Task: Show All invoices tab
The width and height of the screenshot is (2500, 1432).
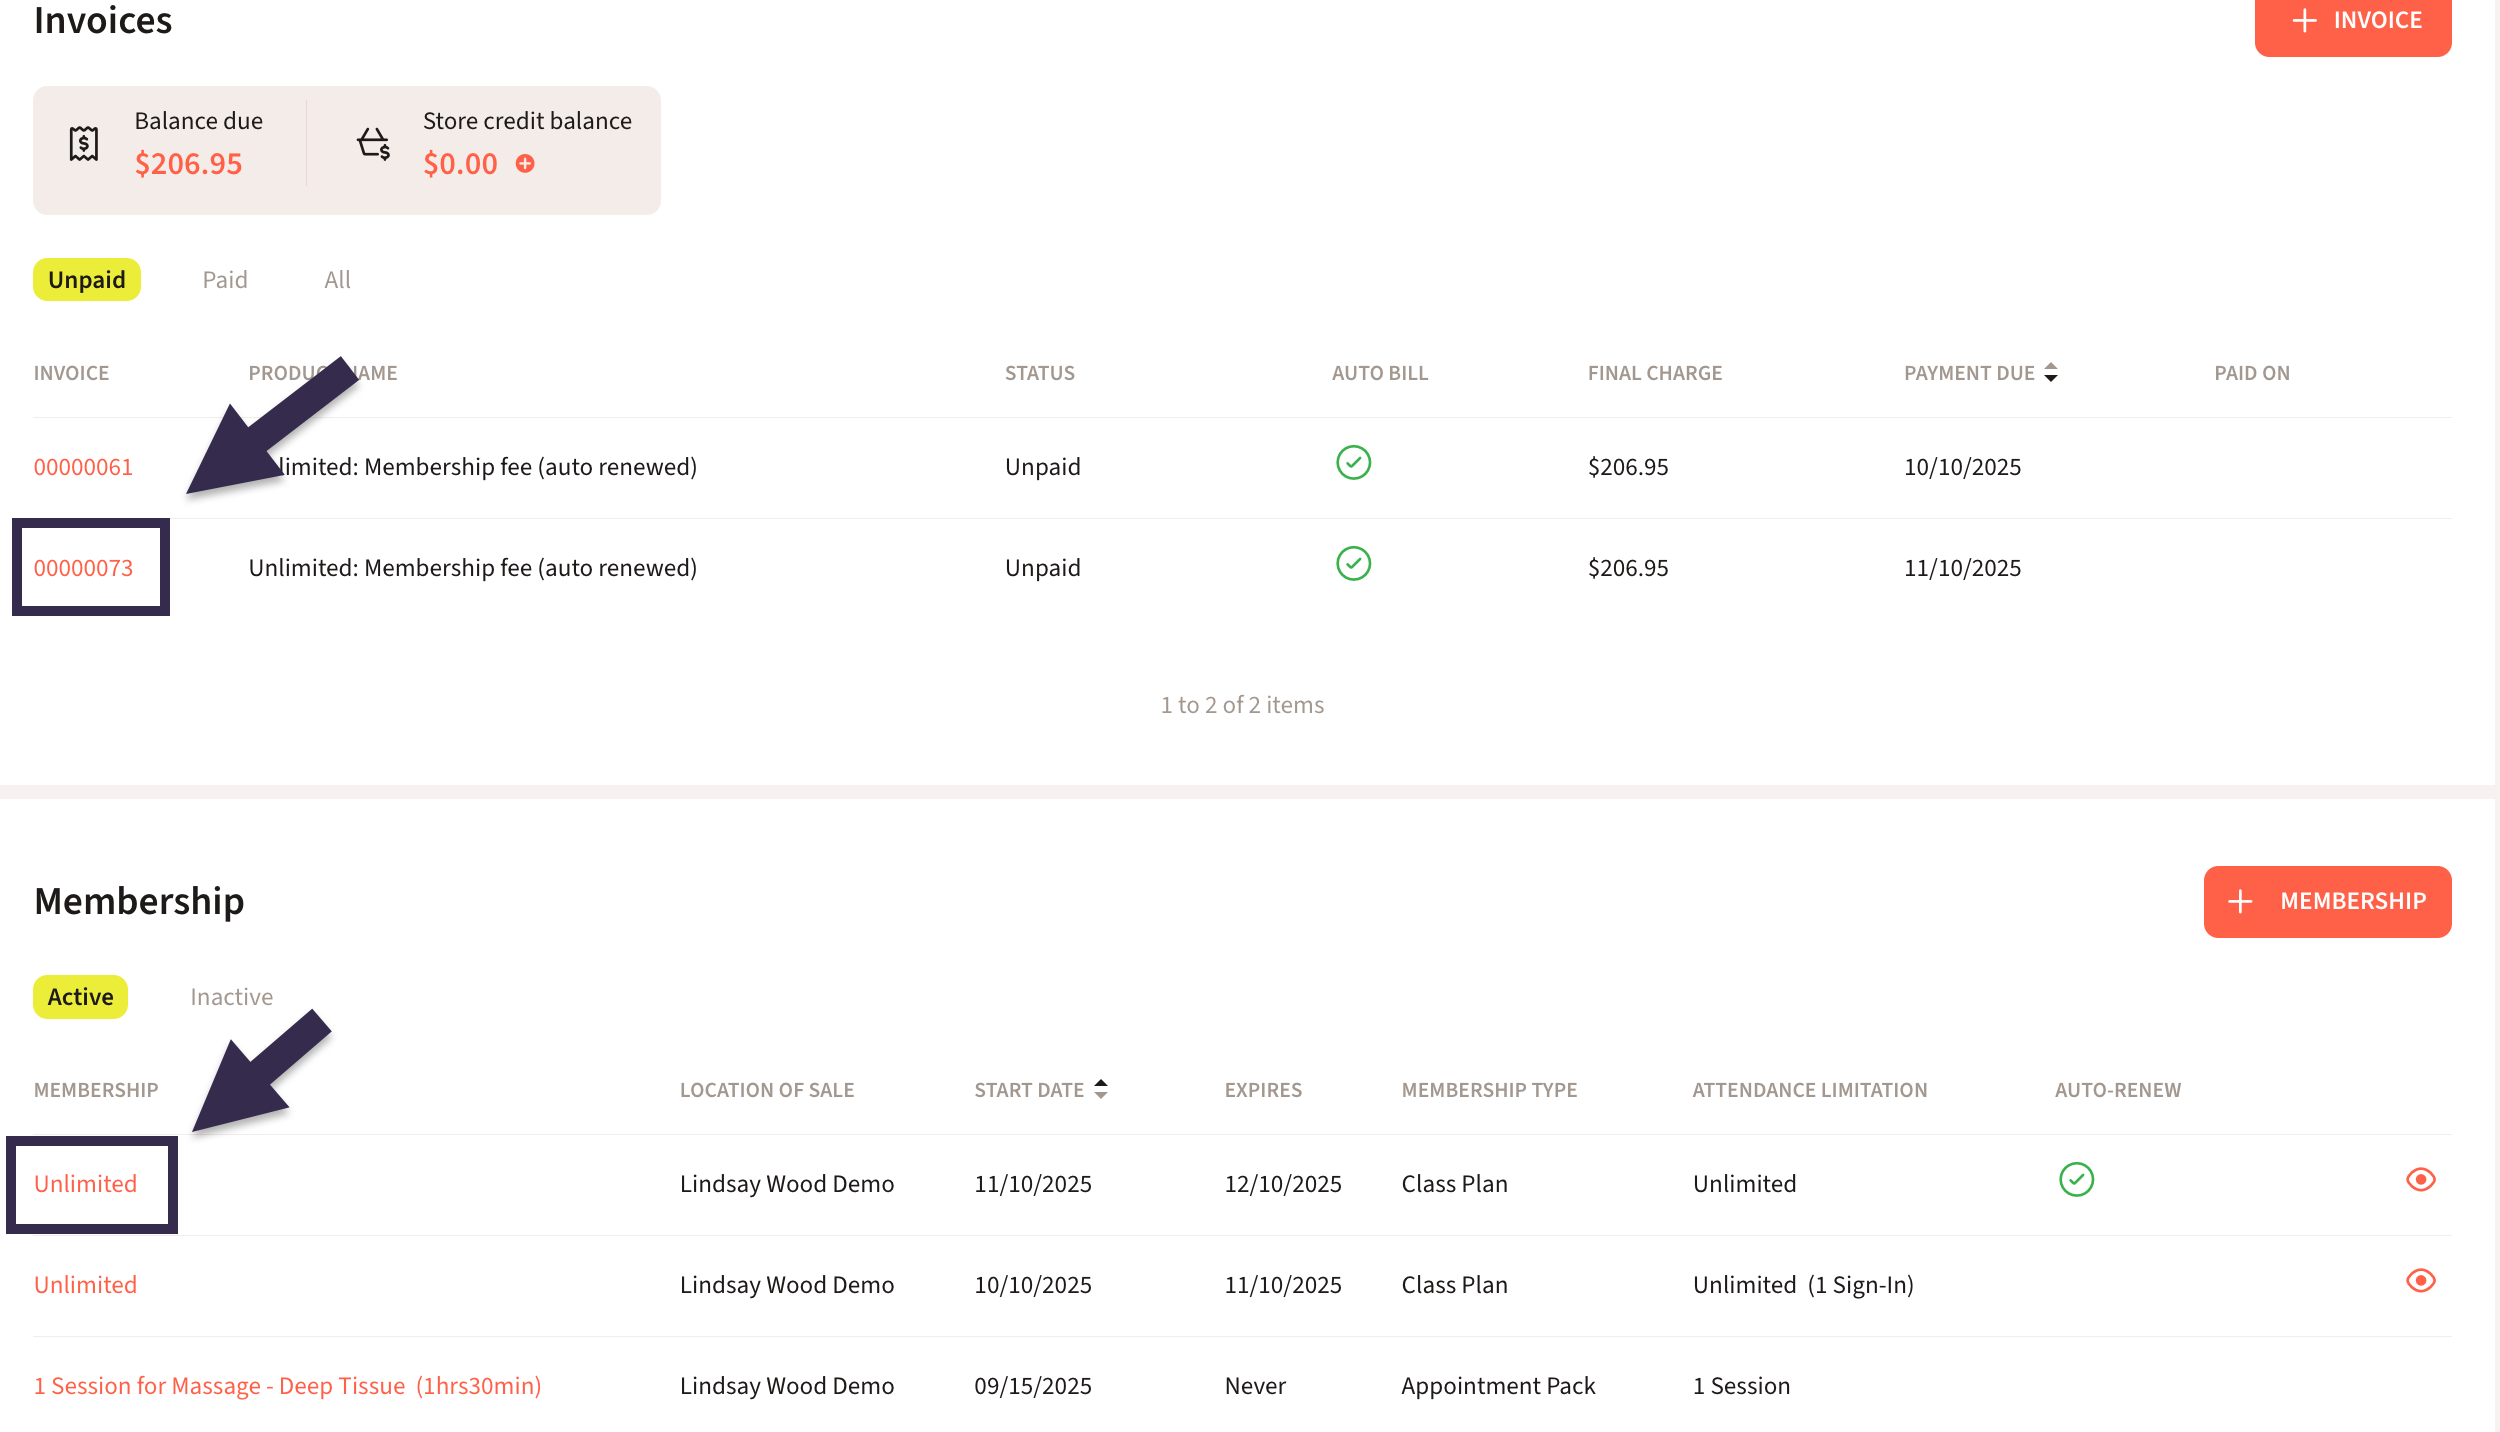Action: 337,280
